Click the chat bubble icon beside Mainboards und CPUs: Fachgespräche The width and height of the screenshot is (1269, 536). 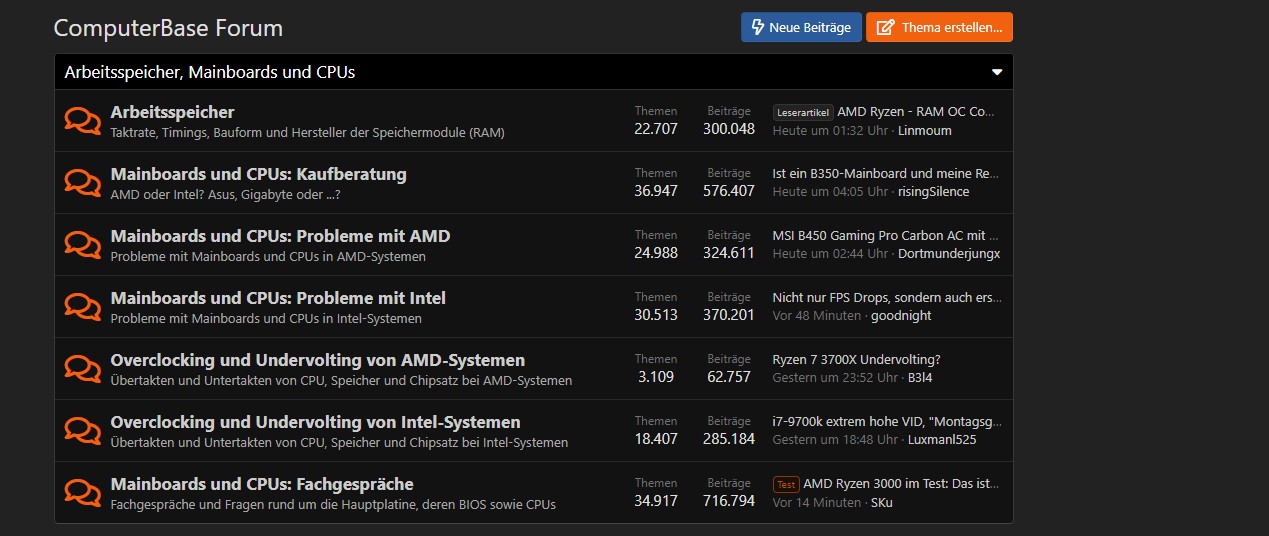click(x=82, y=493)
